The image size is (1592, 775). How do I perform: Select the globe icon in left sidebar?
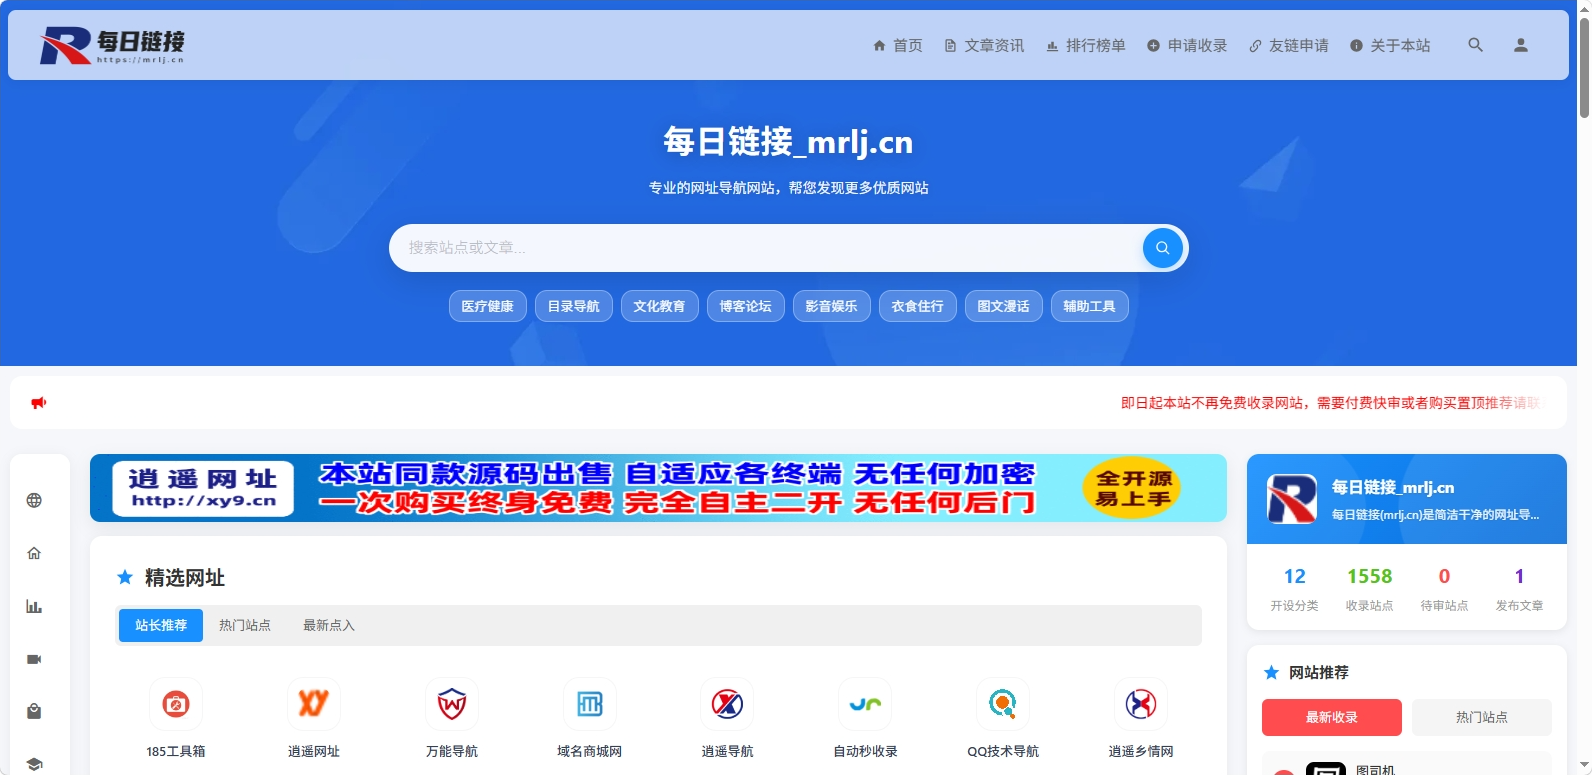point(34,501)
